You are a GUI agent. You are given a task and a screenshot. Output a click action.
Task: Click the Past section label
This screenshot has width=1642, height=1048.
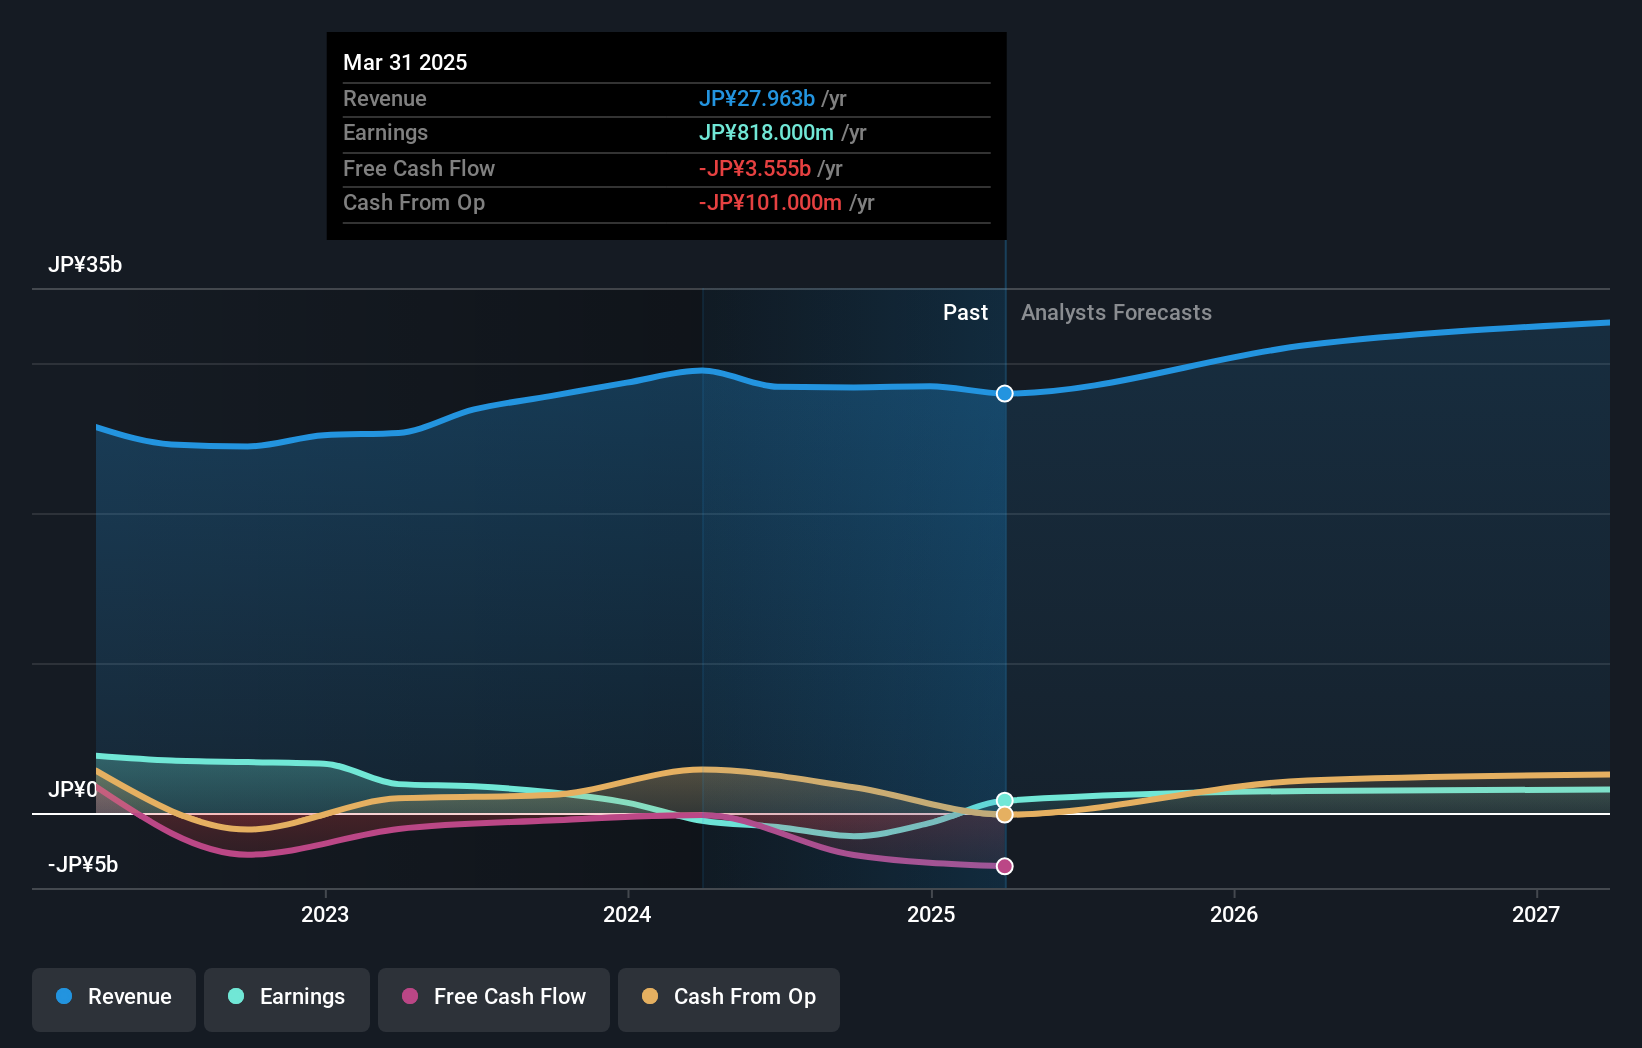pyautogui.click(x=965, y=312)
